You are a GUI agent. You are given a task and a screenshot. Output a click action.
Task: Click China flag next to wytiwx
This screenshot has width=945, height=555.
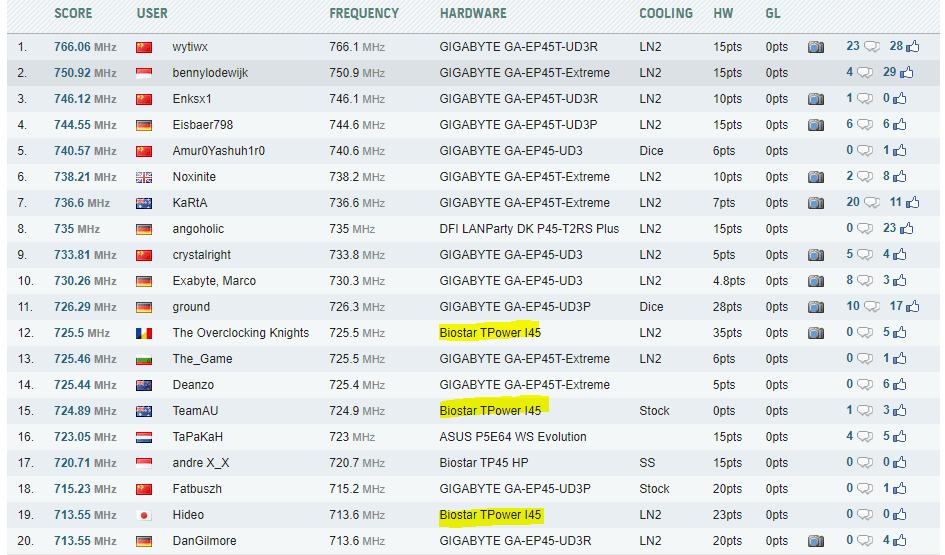(144, 47)
